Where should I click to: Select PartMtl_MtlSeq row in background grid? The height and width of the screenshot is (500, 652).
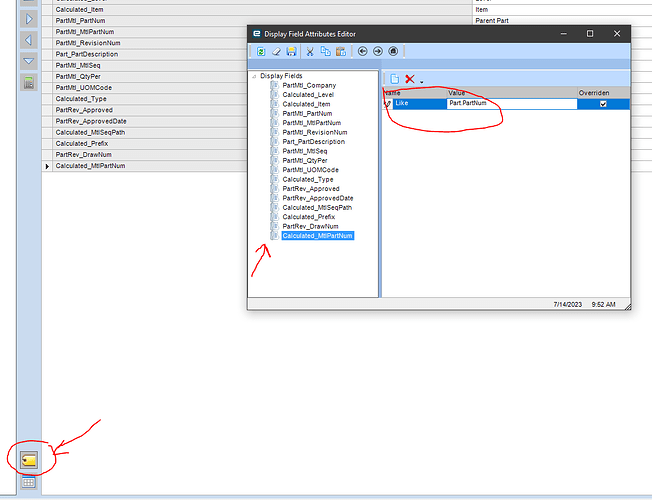pos(151,66)
